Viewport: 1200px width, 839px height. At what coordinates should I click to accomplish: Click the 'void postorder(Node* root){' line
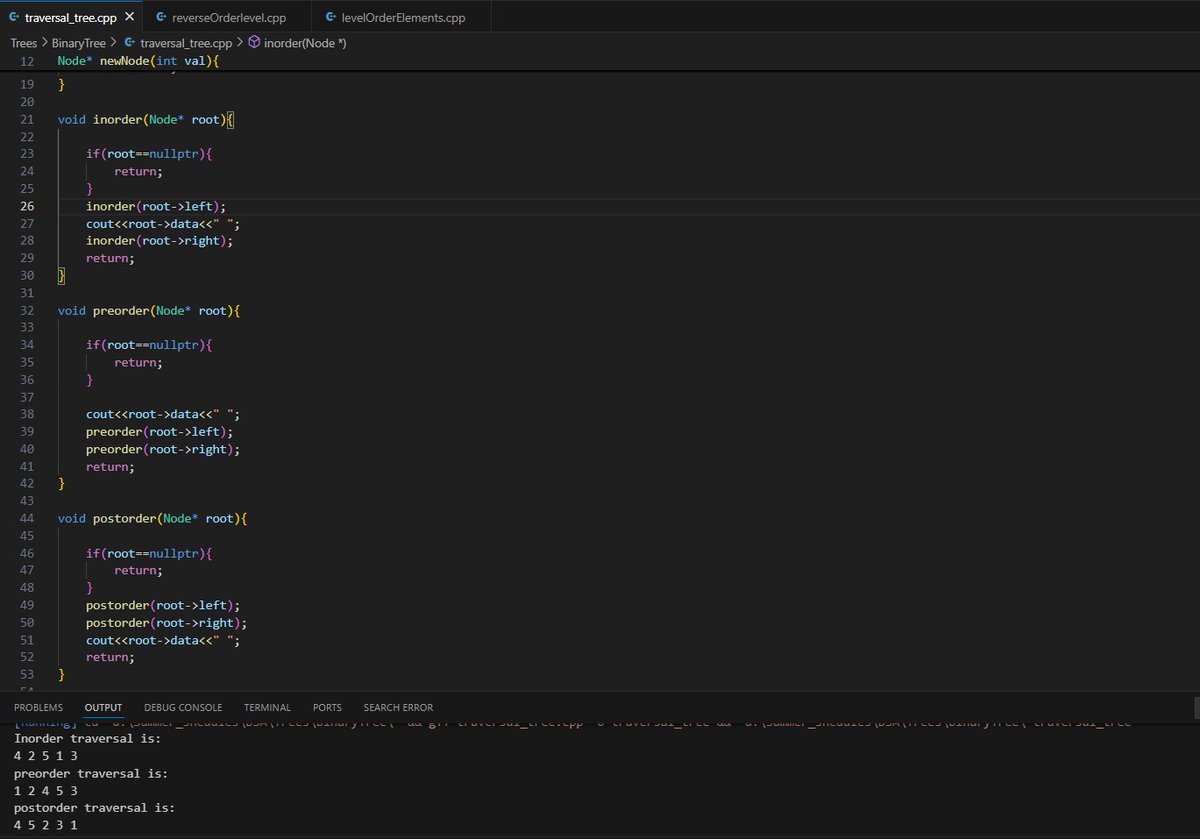coord(153,518)
